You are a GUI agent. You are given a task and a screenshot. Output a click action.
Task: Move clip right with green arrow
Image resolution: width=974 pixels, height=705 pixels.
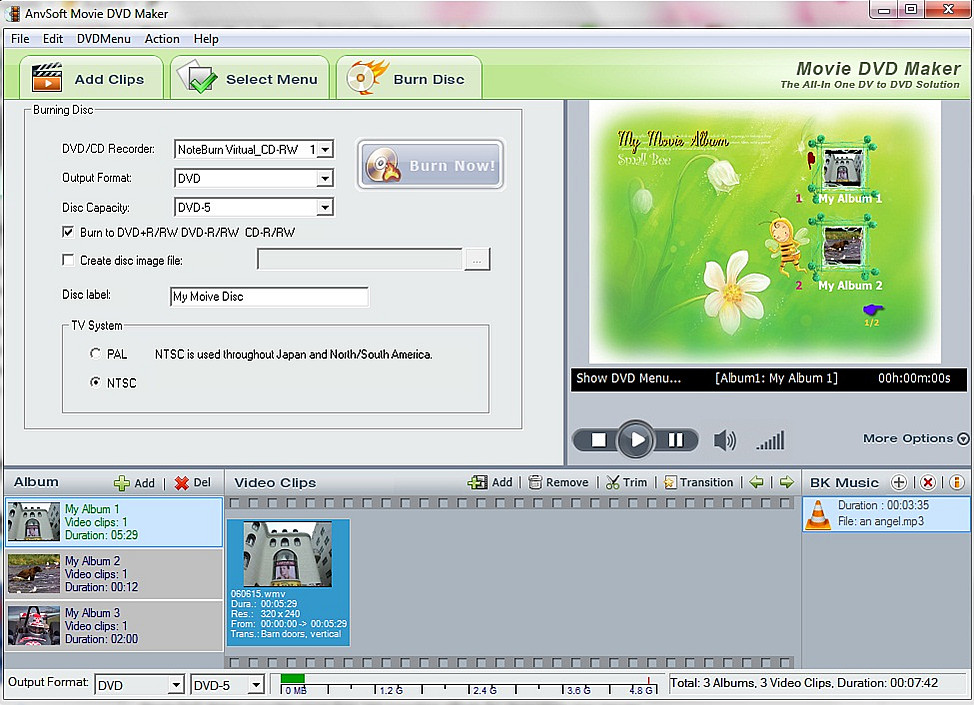coord(786,482)
